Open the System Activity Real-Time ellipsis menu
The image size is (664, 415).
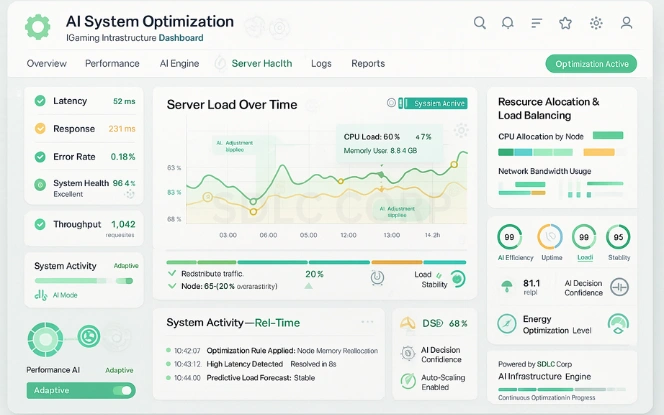pos(368,322)
